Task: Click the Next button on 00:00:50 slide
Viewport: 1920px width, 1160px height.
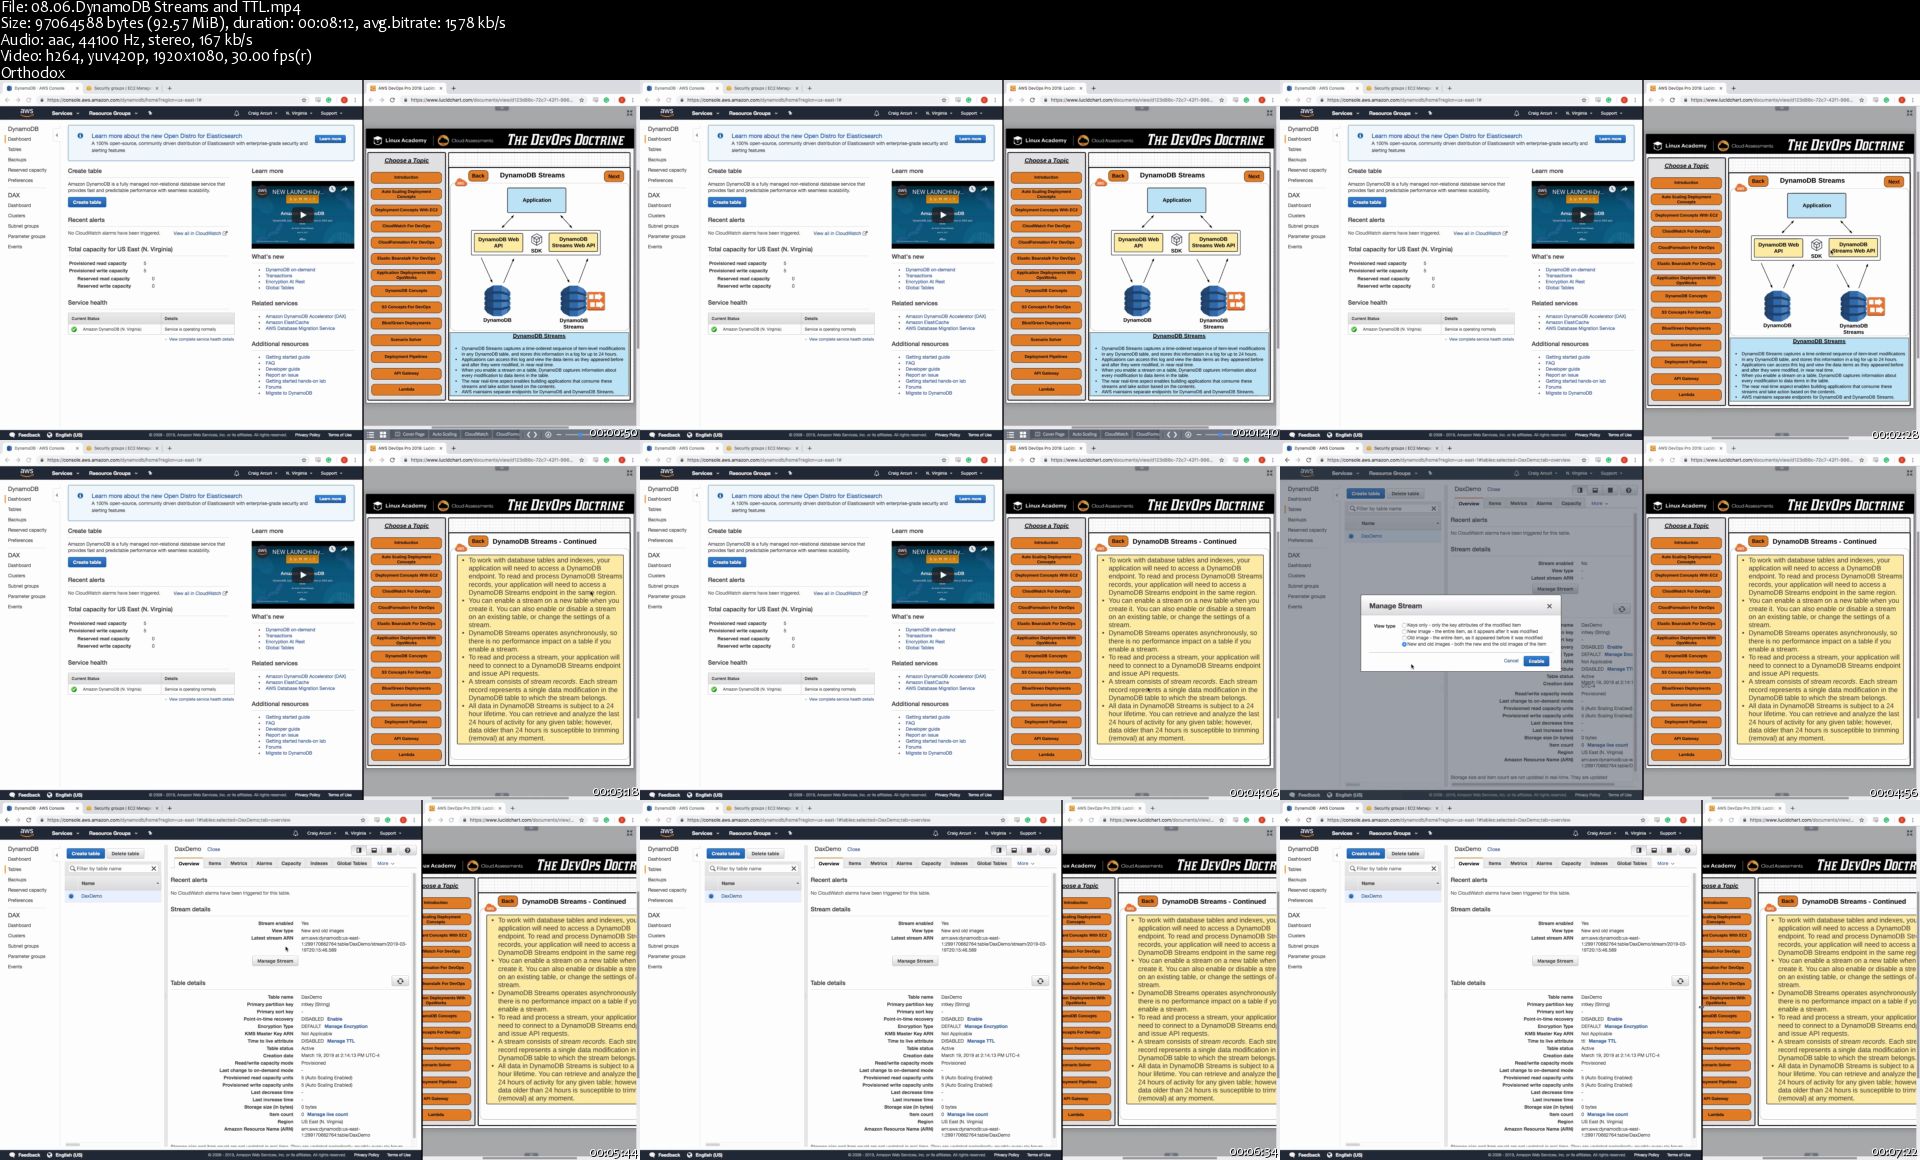Action: click(x=614, y=176)
